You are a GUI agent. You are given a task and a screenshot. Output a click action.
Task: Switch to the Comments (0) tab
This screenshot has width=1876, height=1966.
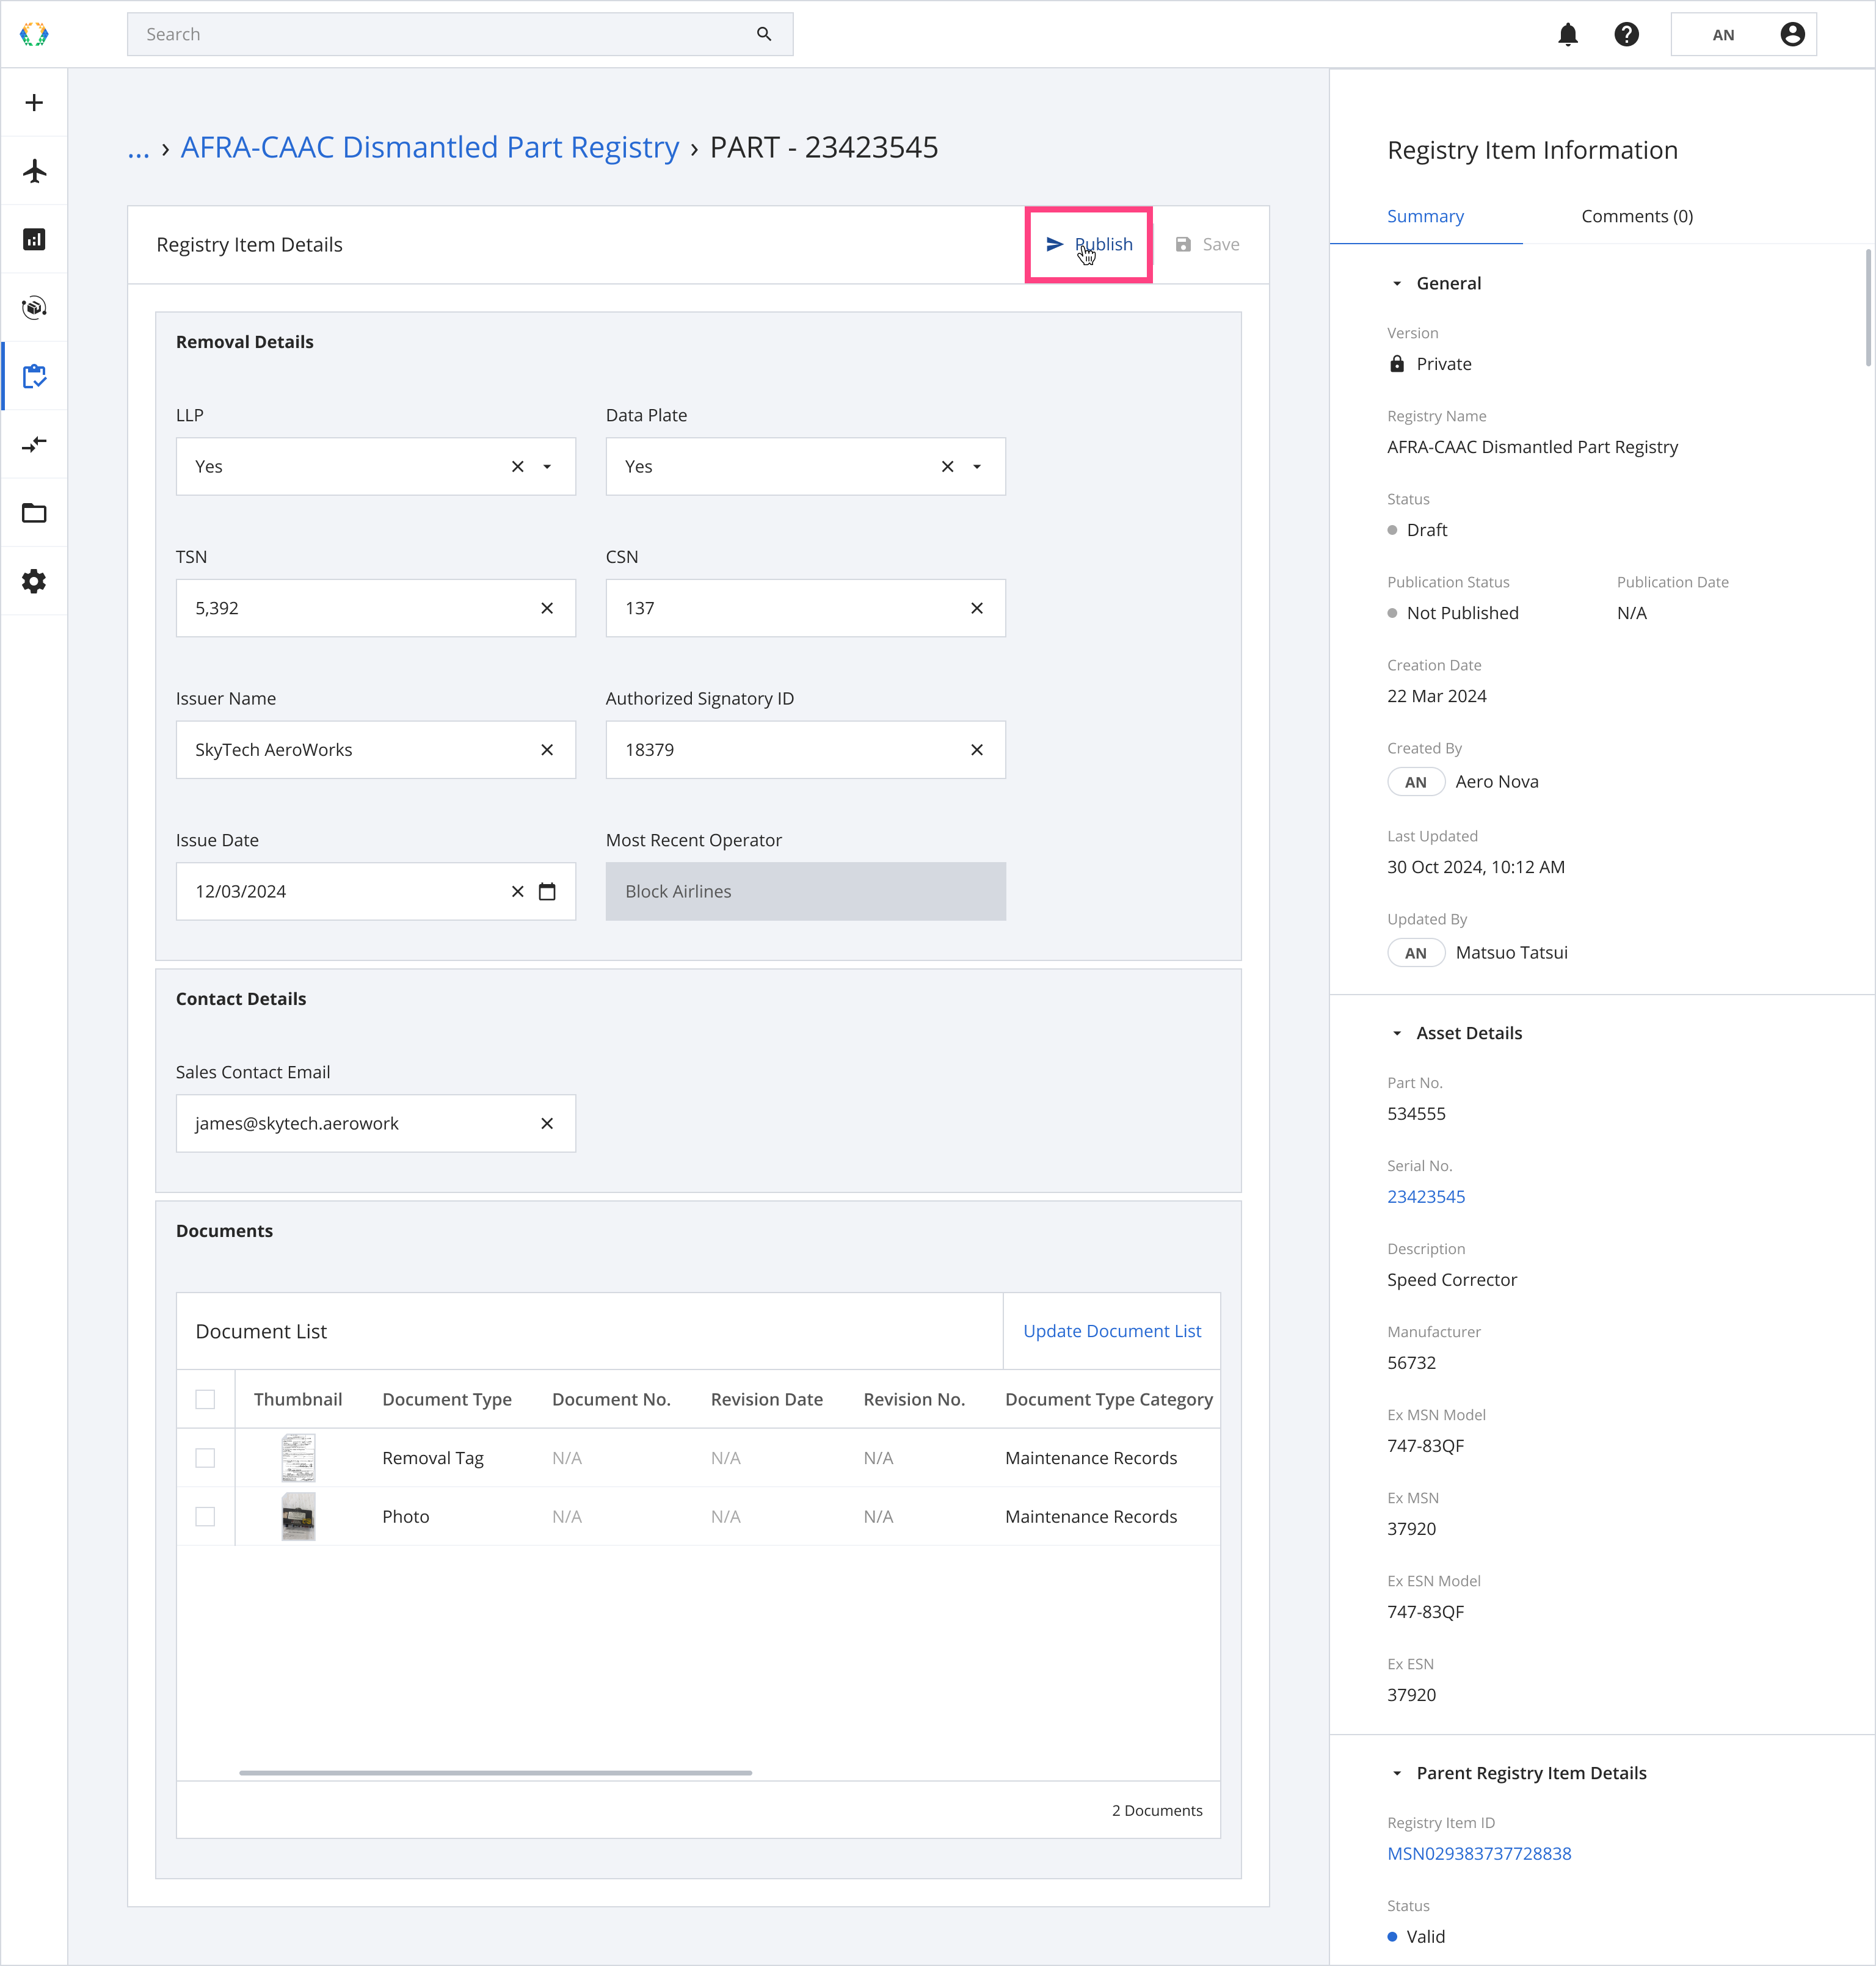(x=1636, y=216)
